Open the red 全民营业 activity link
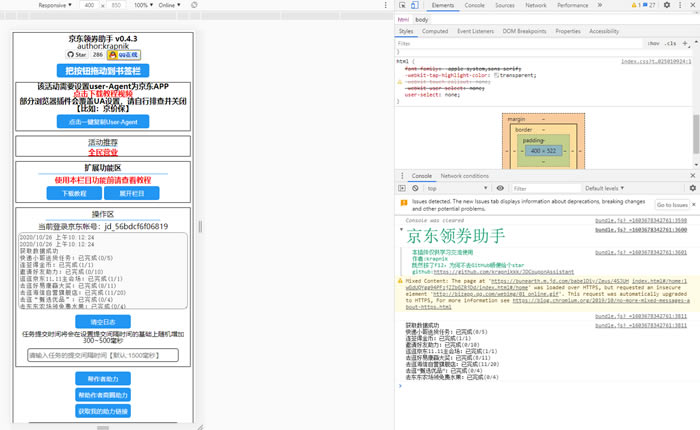 (103, 152)
